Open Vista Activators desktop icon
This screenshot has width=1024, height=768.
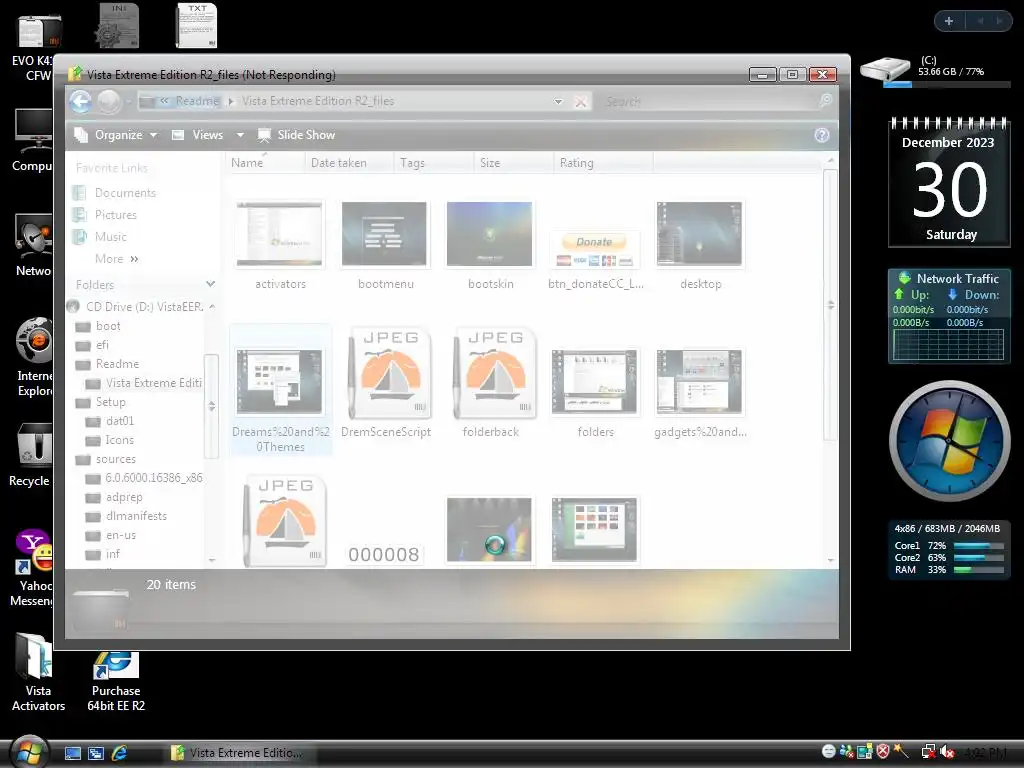[37, 672]
